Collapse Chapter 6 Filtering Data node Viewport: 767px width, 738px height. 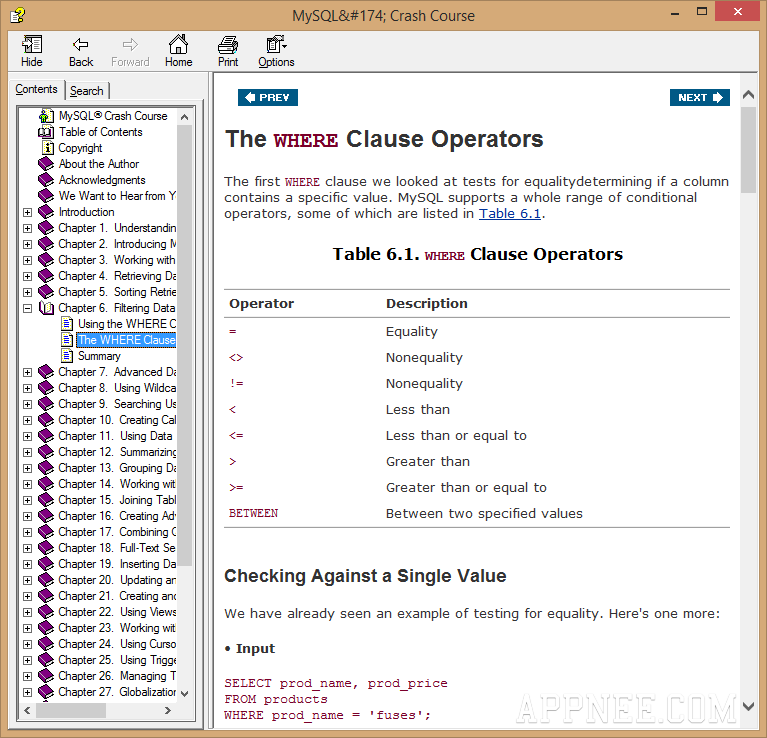coord(27,308)
